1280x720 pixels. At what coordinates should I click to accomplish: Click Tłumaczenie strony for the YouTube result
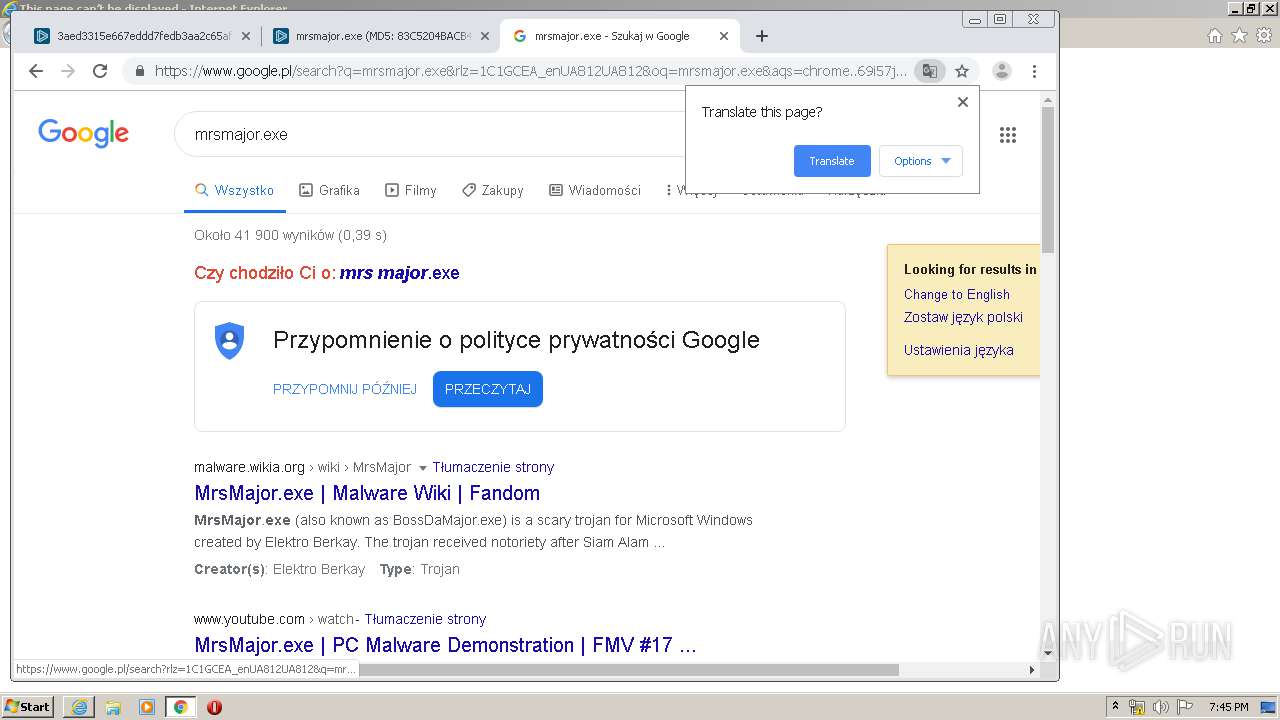(x=425, y=619)
